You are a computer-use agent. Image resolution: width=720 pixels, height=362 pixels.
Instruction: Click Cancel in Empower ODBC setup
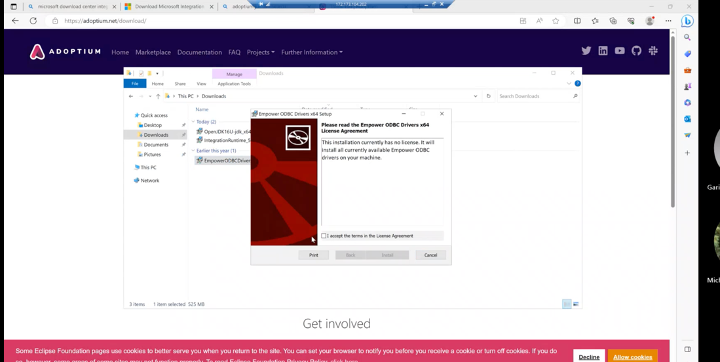click(x=431, y=255)
